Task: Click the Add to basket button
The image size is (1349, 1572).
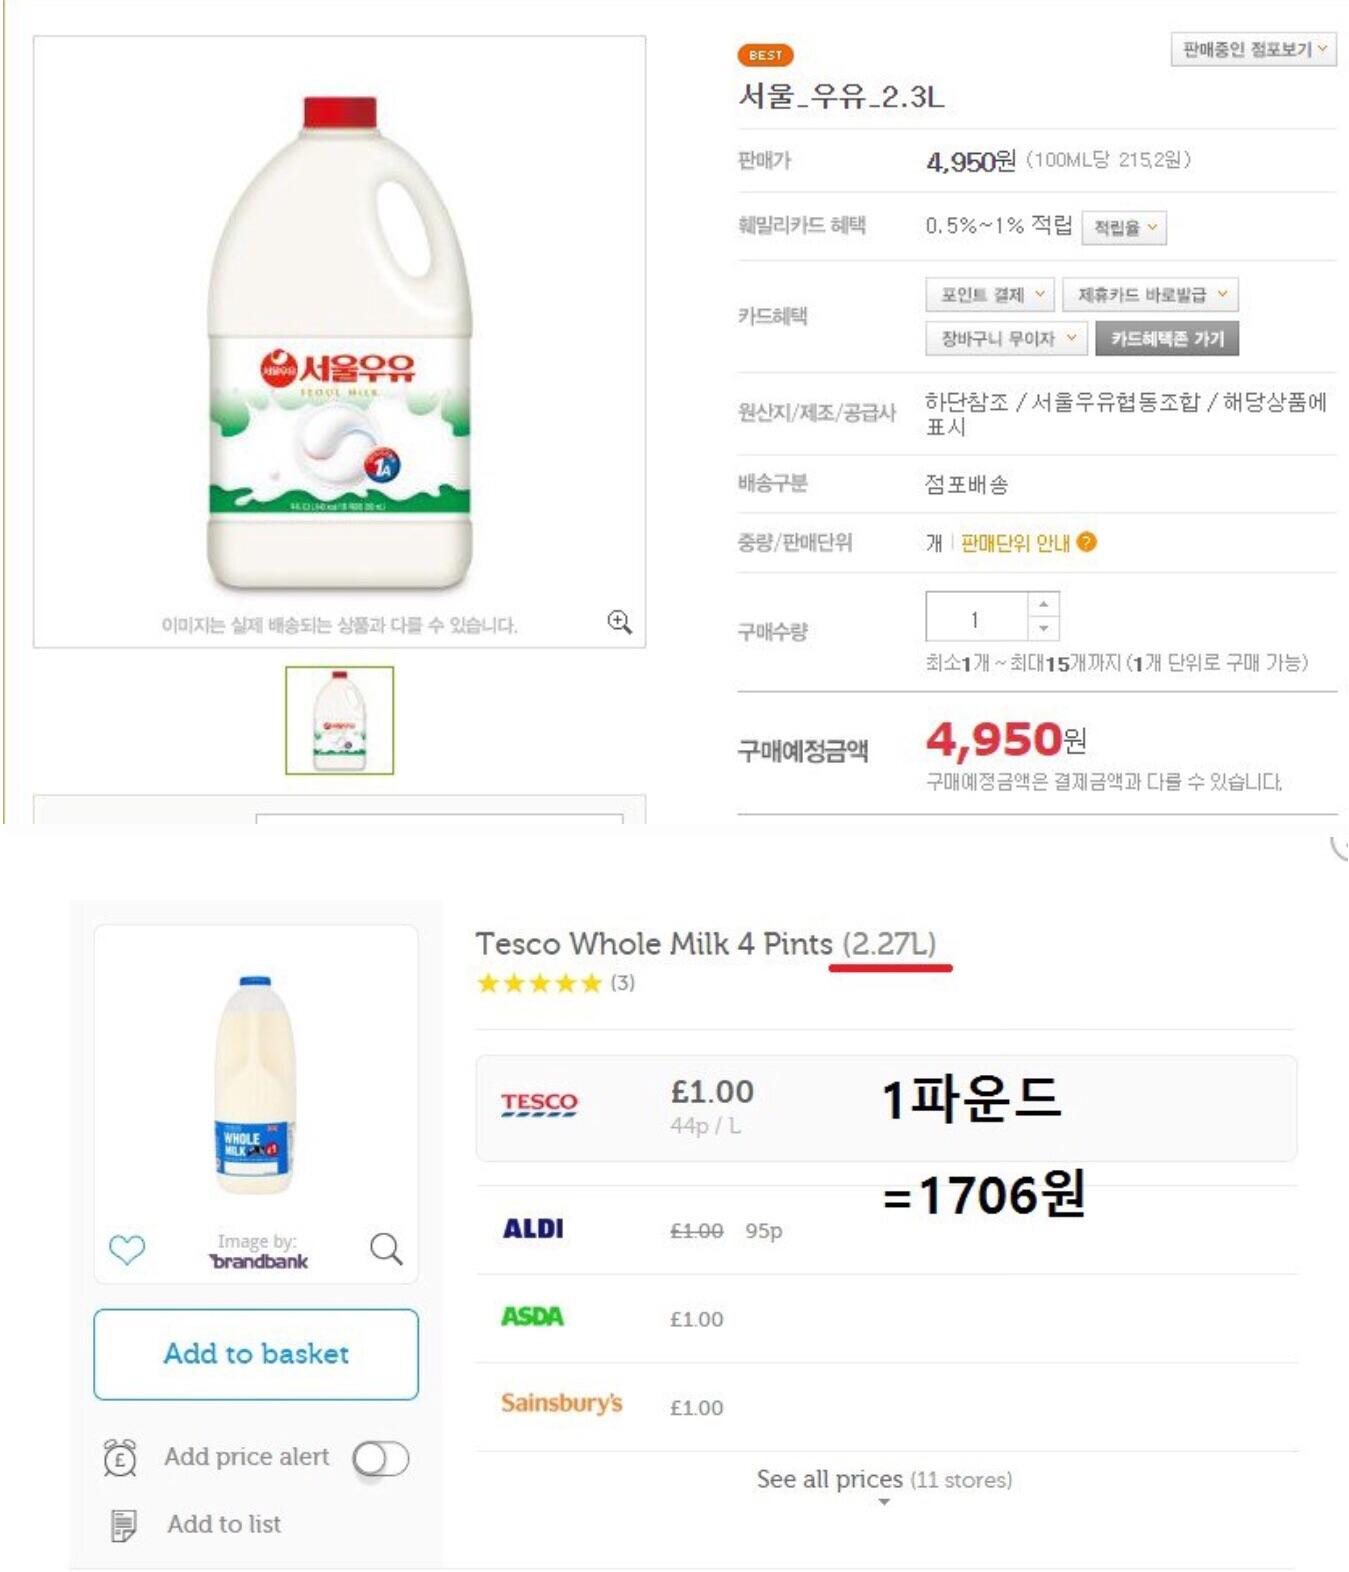Action: coord(256,1354)
